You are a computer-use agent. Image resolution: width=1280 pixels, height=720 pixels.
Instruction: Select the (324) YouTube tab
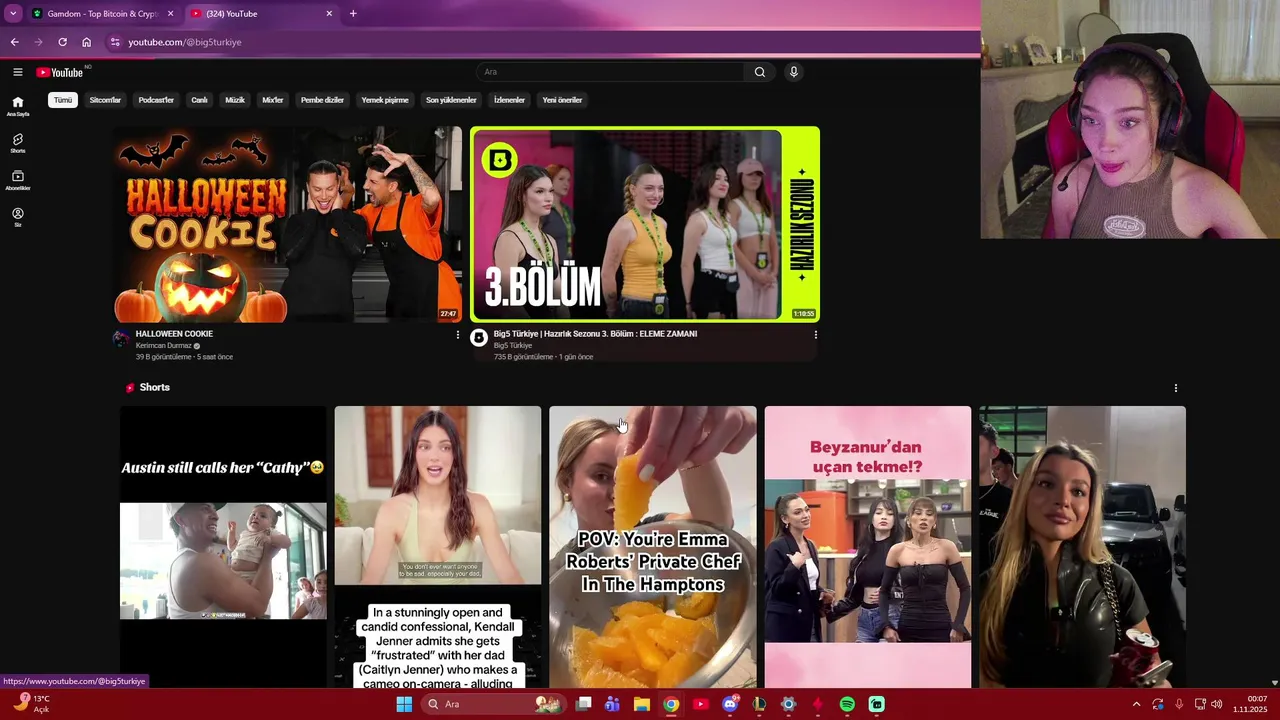tap(262, 13)
